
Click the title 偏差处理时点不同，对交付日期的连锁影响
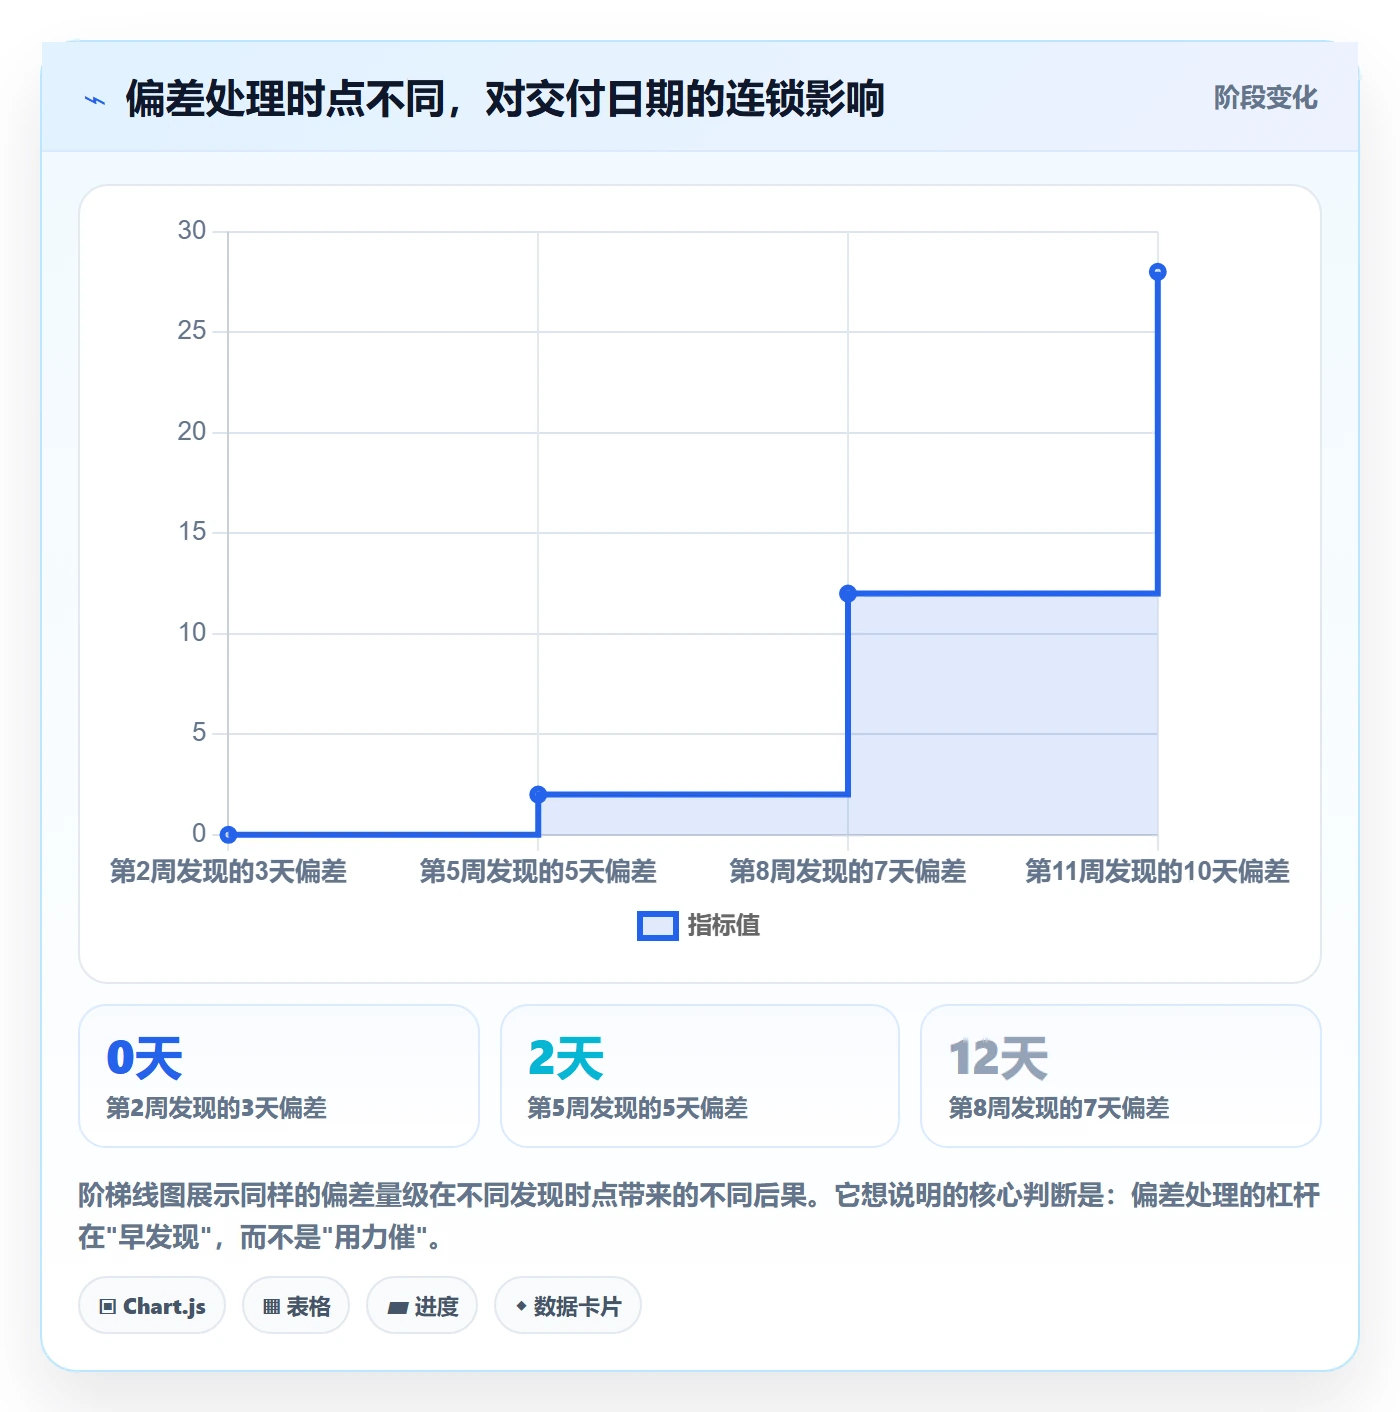505,99
